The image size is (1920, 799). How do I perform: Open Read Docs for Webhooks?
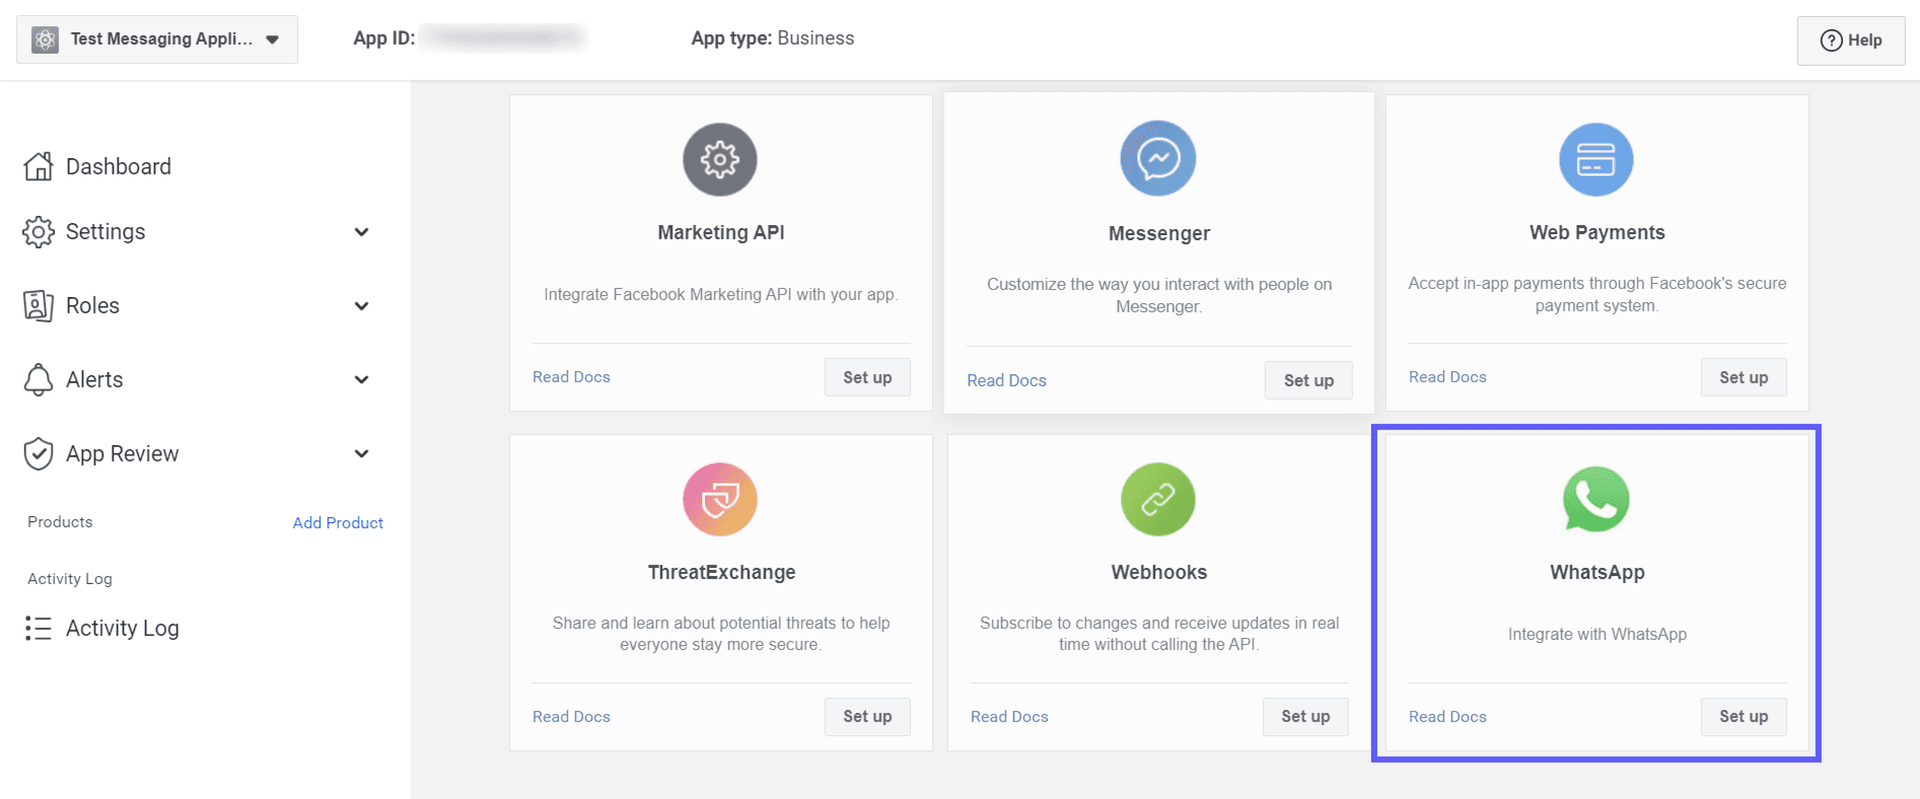(1008, 716)
